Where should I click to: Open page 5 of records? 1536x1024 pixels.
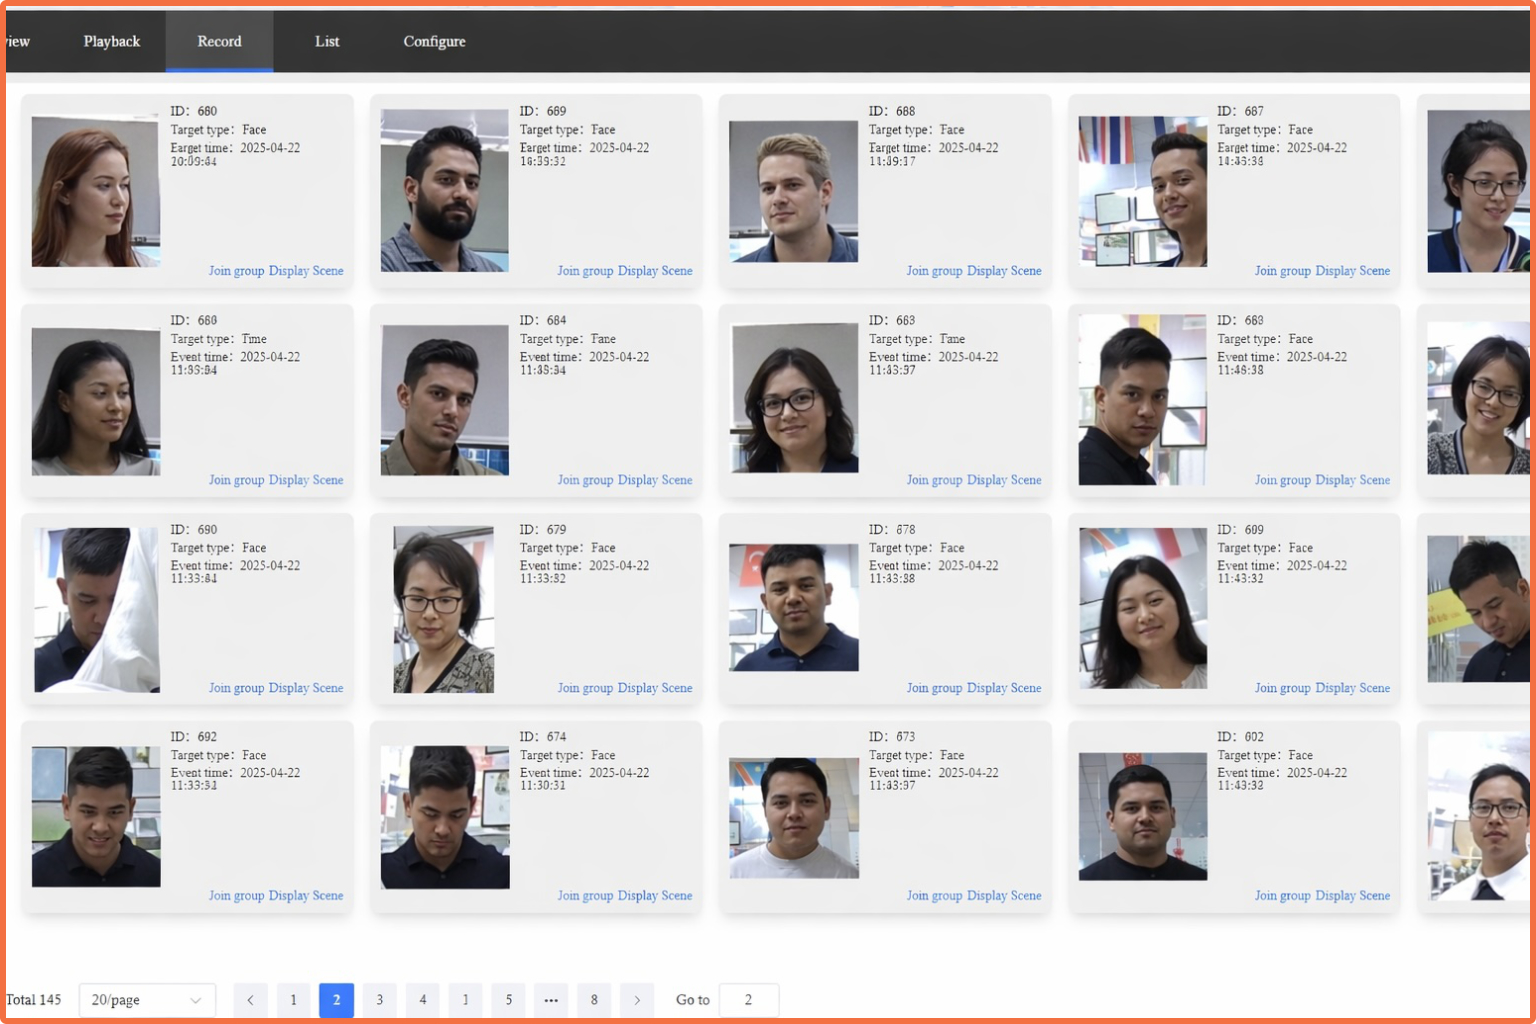(x=508, y=1000)
